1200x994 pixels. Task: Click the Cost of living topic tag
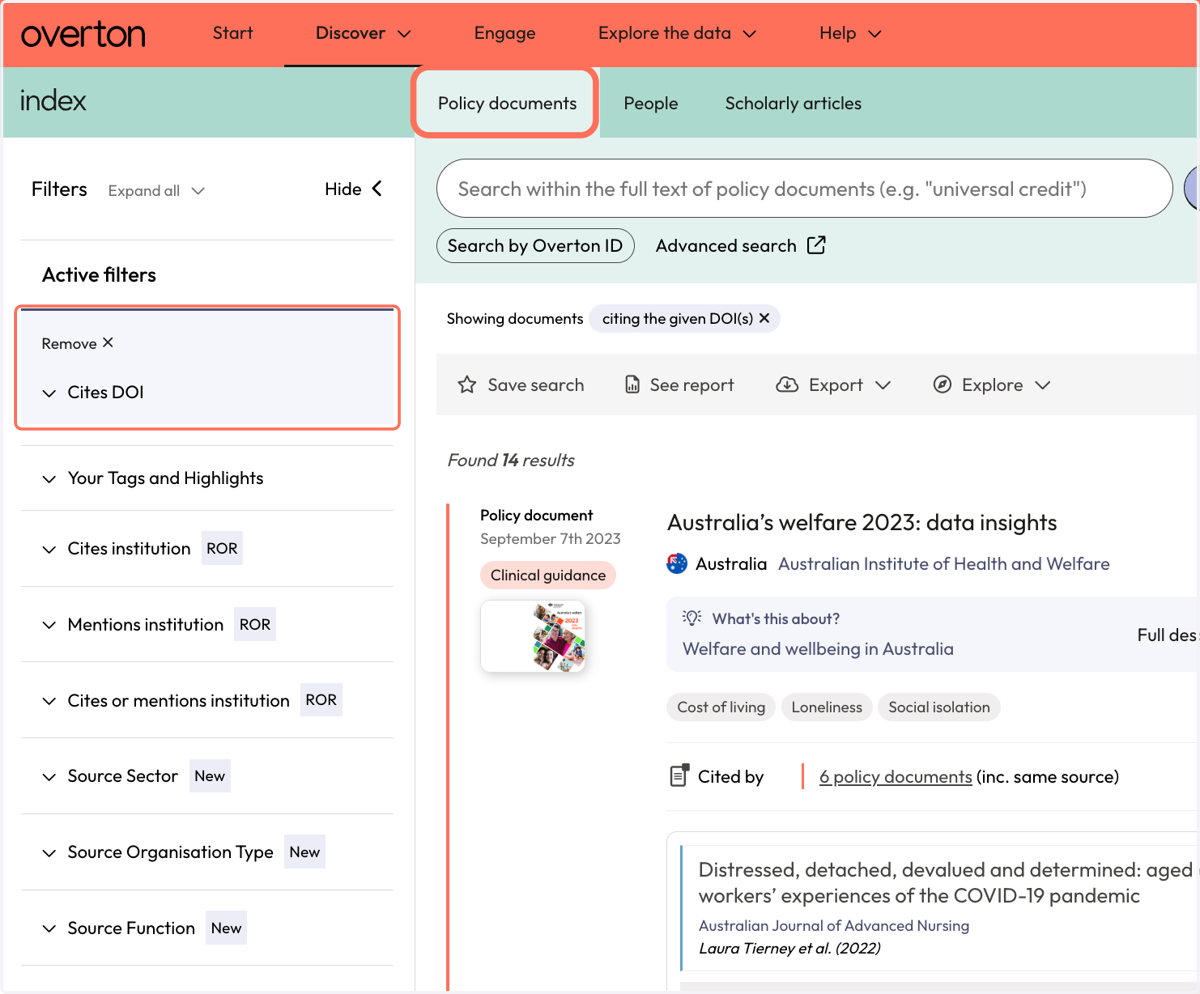[x=721, y=707]
